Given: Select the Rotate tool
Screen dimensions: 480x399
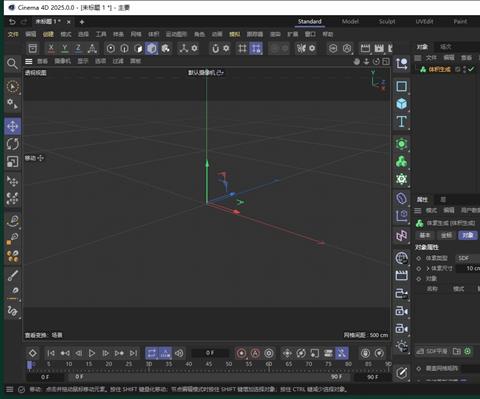Looking at the screenshot, I should [12, 144].
